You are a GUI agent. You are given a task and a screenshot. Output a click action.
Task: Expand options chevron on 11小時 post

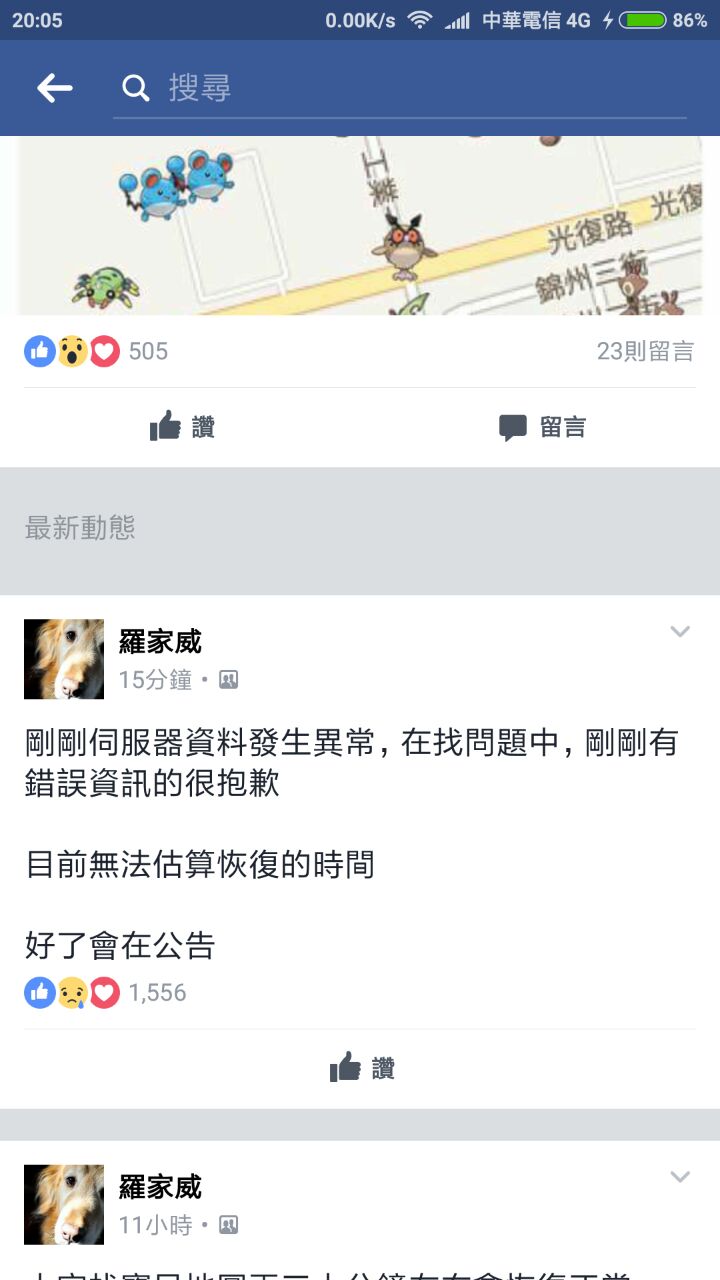click(680, 1177)
